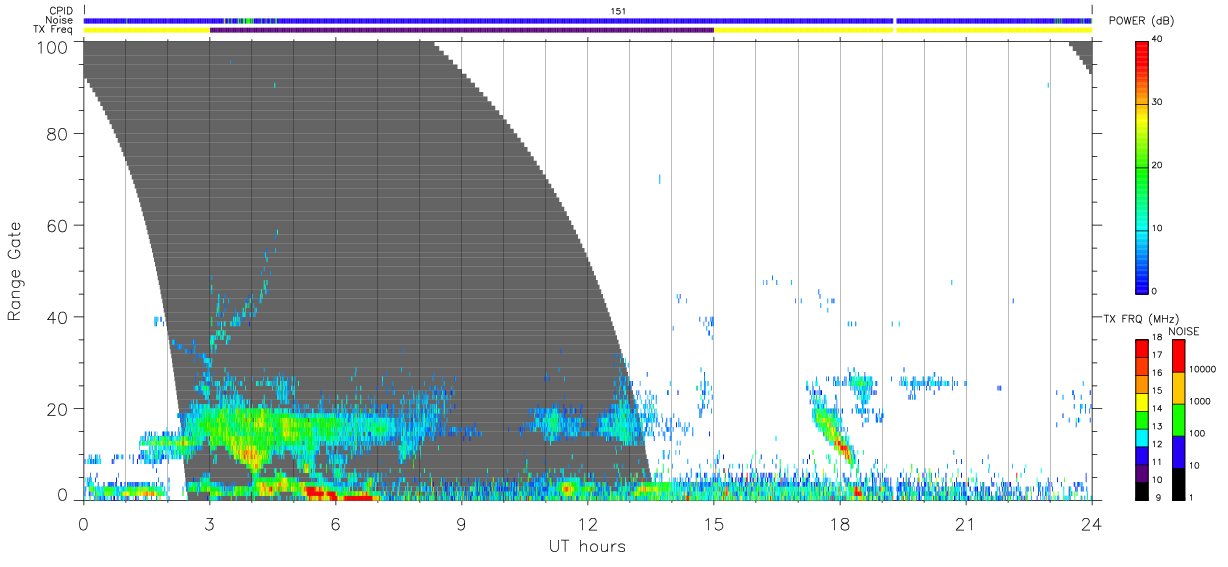Click the "21" tick on the UT hours axis

point(965,524)
